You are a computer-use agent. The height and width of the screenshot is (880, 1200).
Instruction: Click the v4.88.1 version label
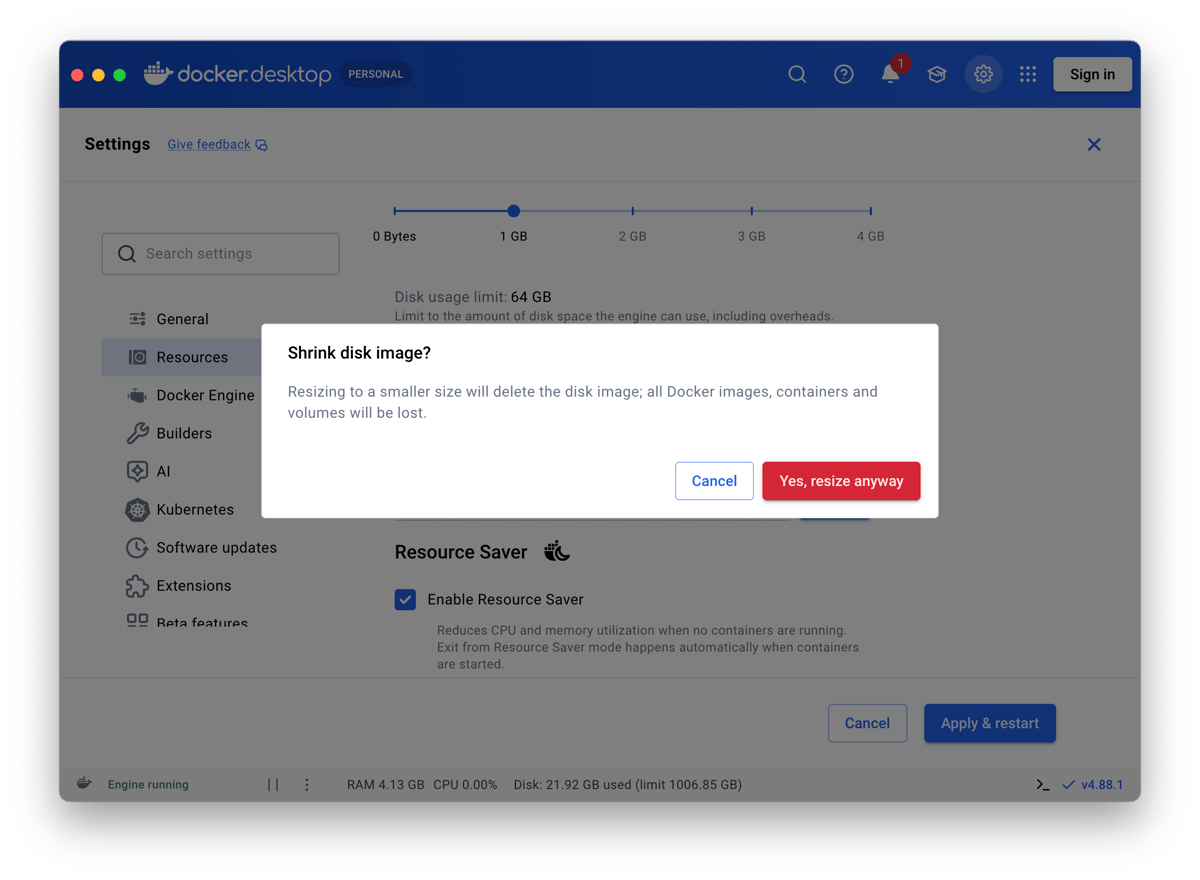tap(1102, 785)
